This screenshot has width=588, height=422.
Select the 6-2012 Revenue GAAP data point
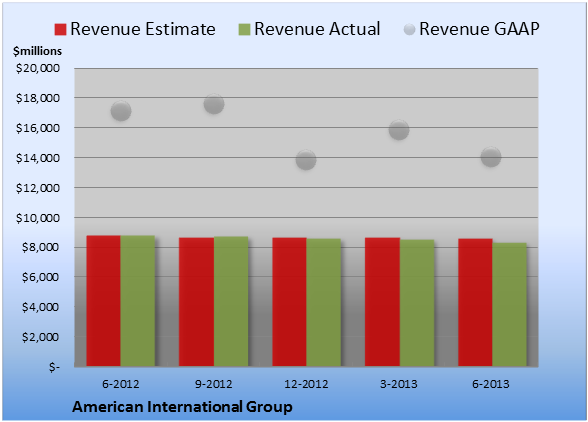click(121, 111)
